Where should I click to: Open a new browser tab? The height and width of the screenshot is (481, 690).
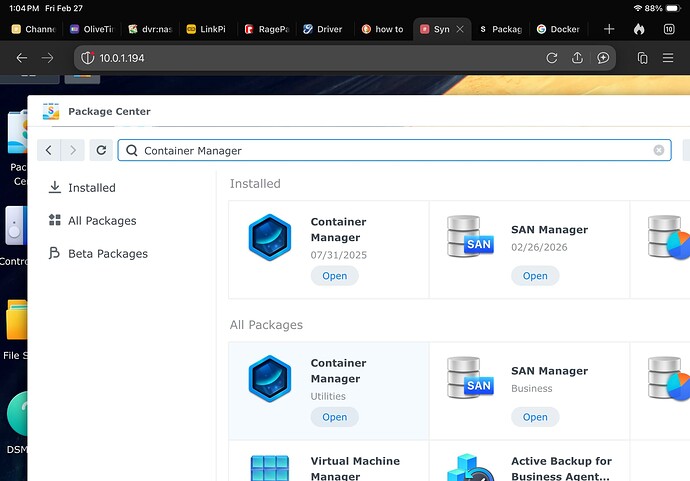pos(609,29)
